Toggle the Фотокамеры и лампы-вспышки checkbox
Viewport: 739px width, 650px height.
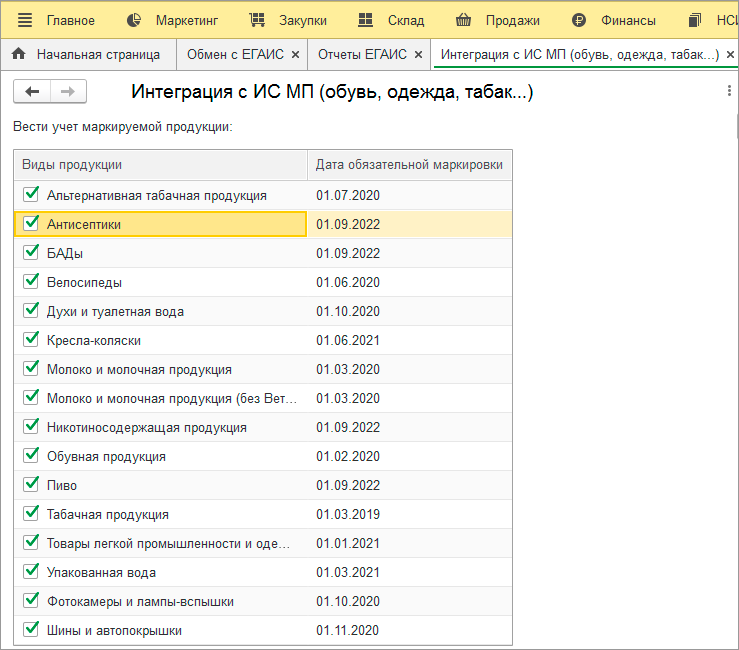click(31, 601)
